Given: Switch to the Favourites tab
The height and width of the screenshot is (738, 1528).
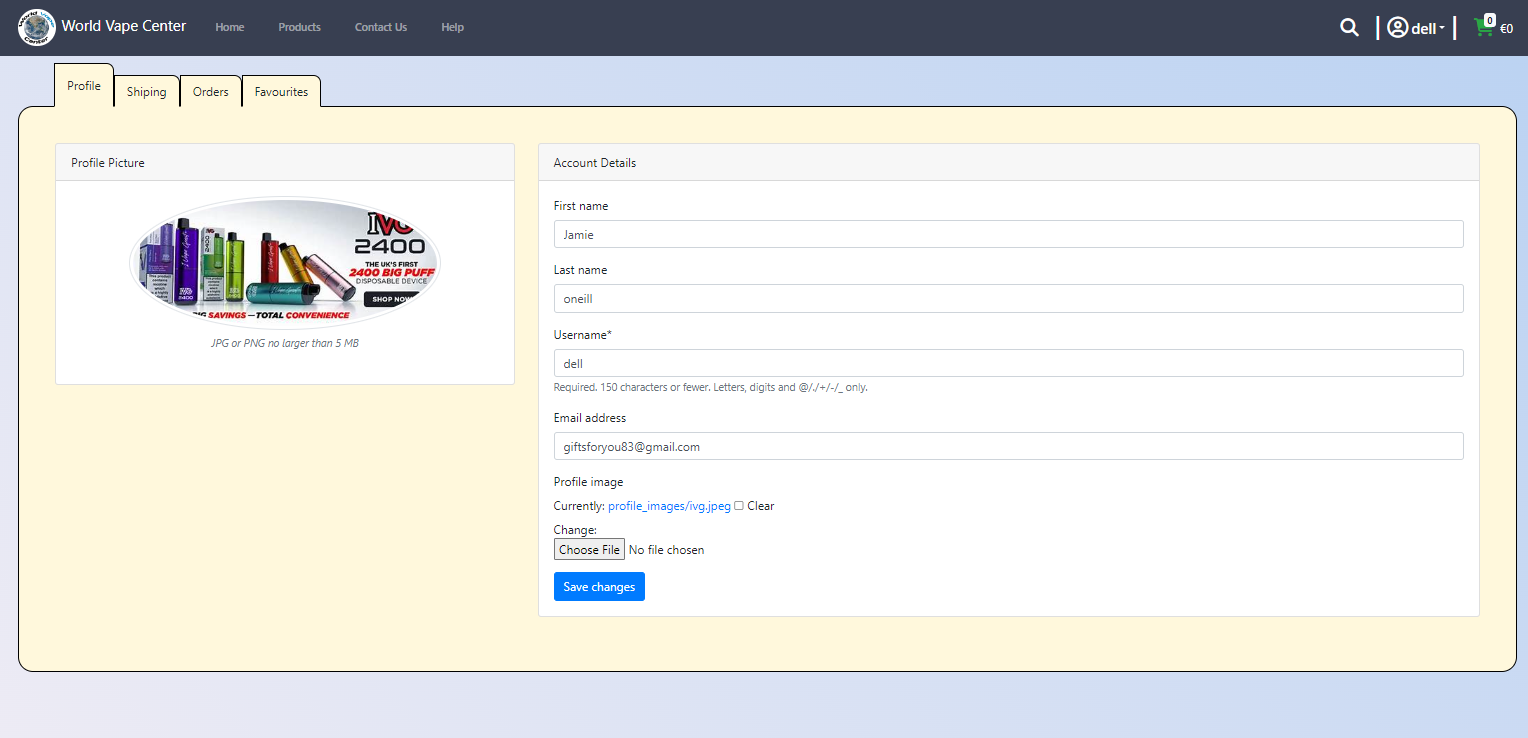Looking at the screenshot, I should point(281,92).
